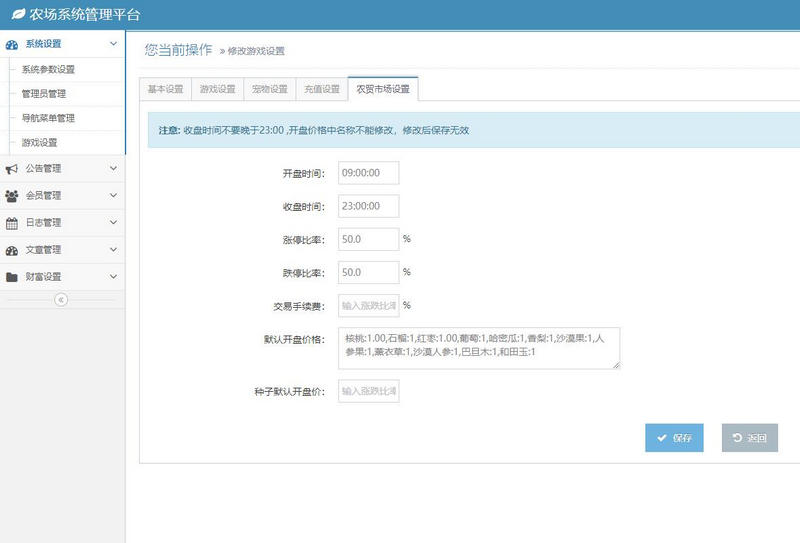Click the 公告管理 megaphone icon
The height and width of the screenshot is (543, 800).
coord(12,169)
